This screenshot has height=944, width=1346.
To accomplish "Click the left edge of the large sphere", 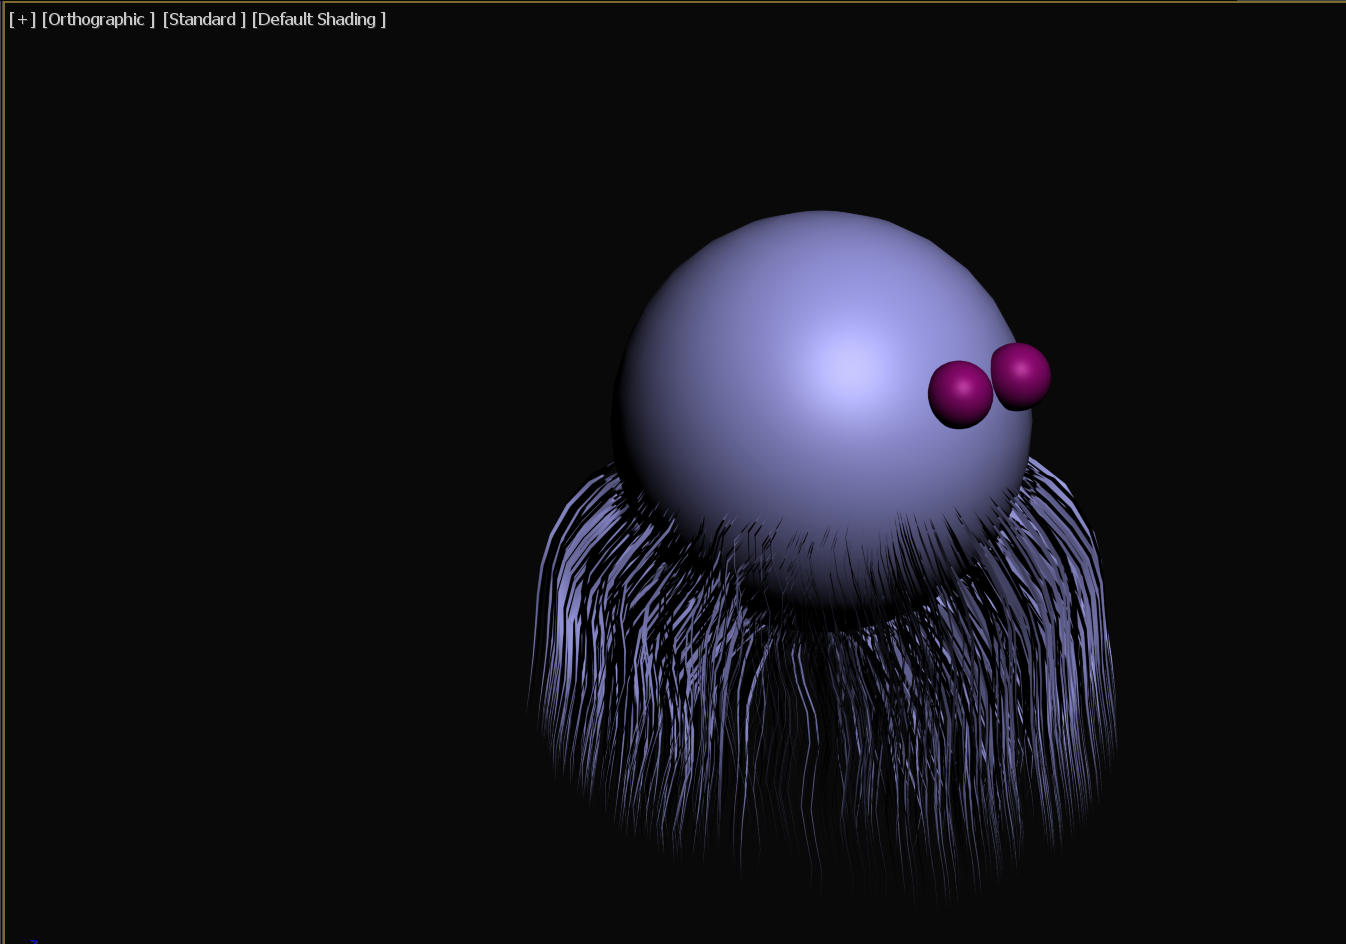I will [x=622, y=420].
